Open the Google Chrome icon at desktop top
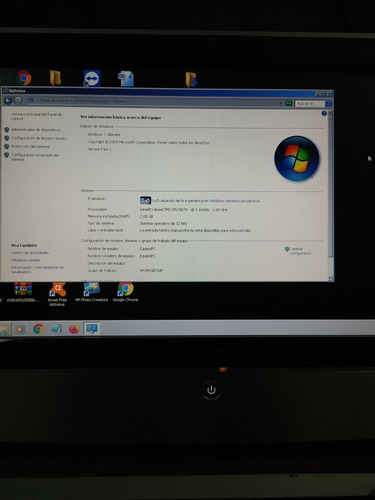375x500 pixels. (x=24, y=78)
